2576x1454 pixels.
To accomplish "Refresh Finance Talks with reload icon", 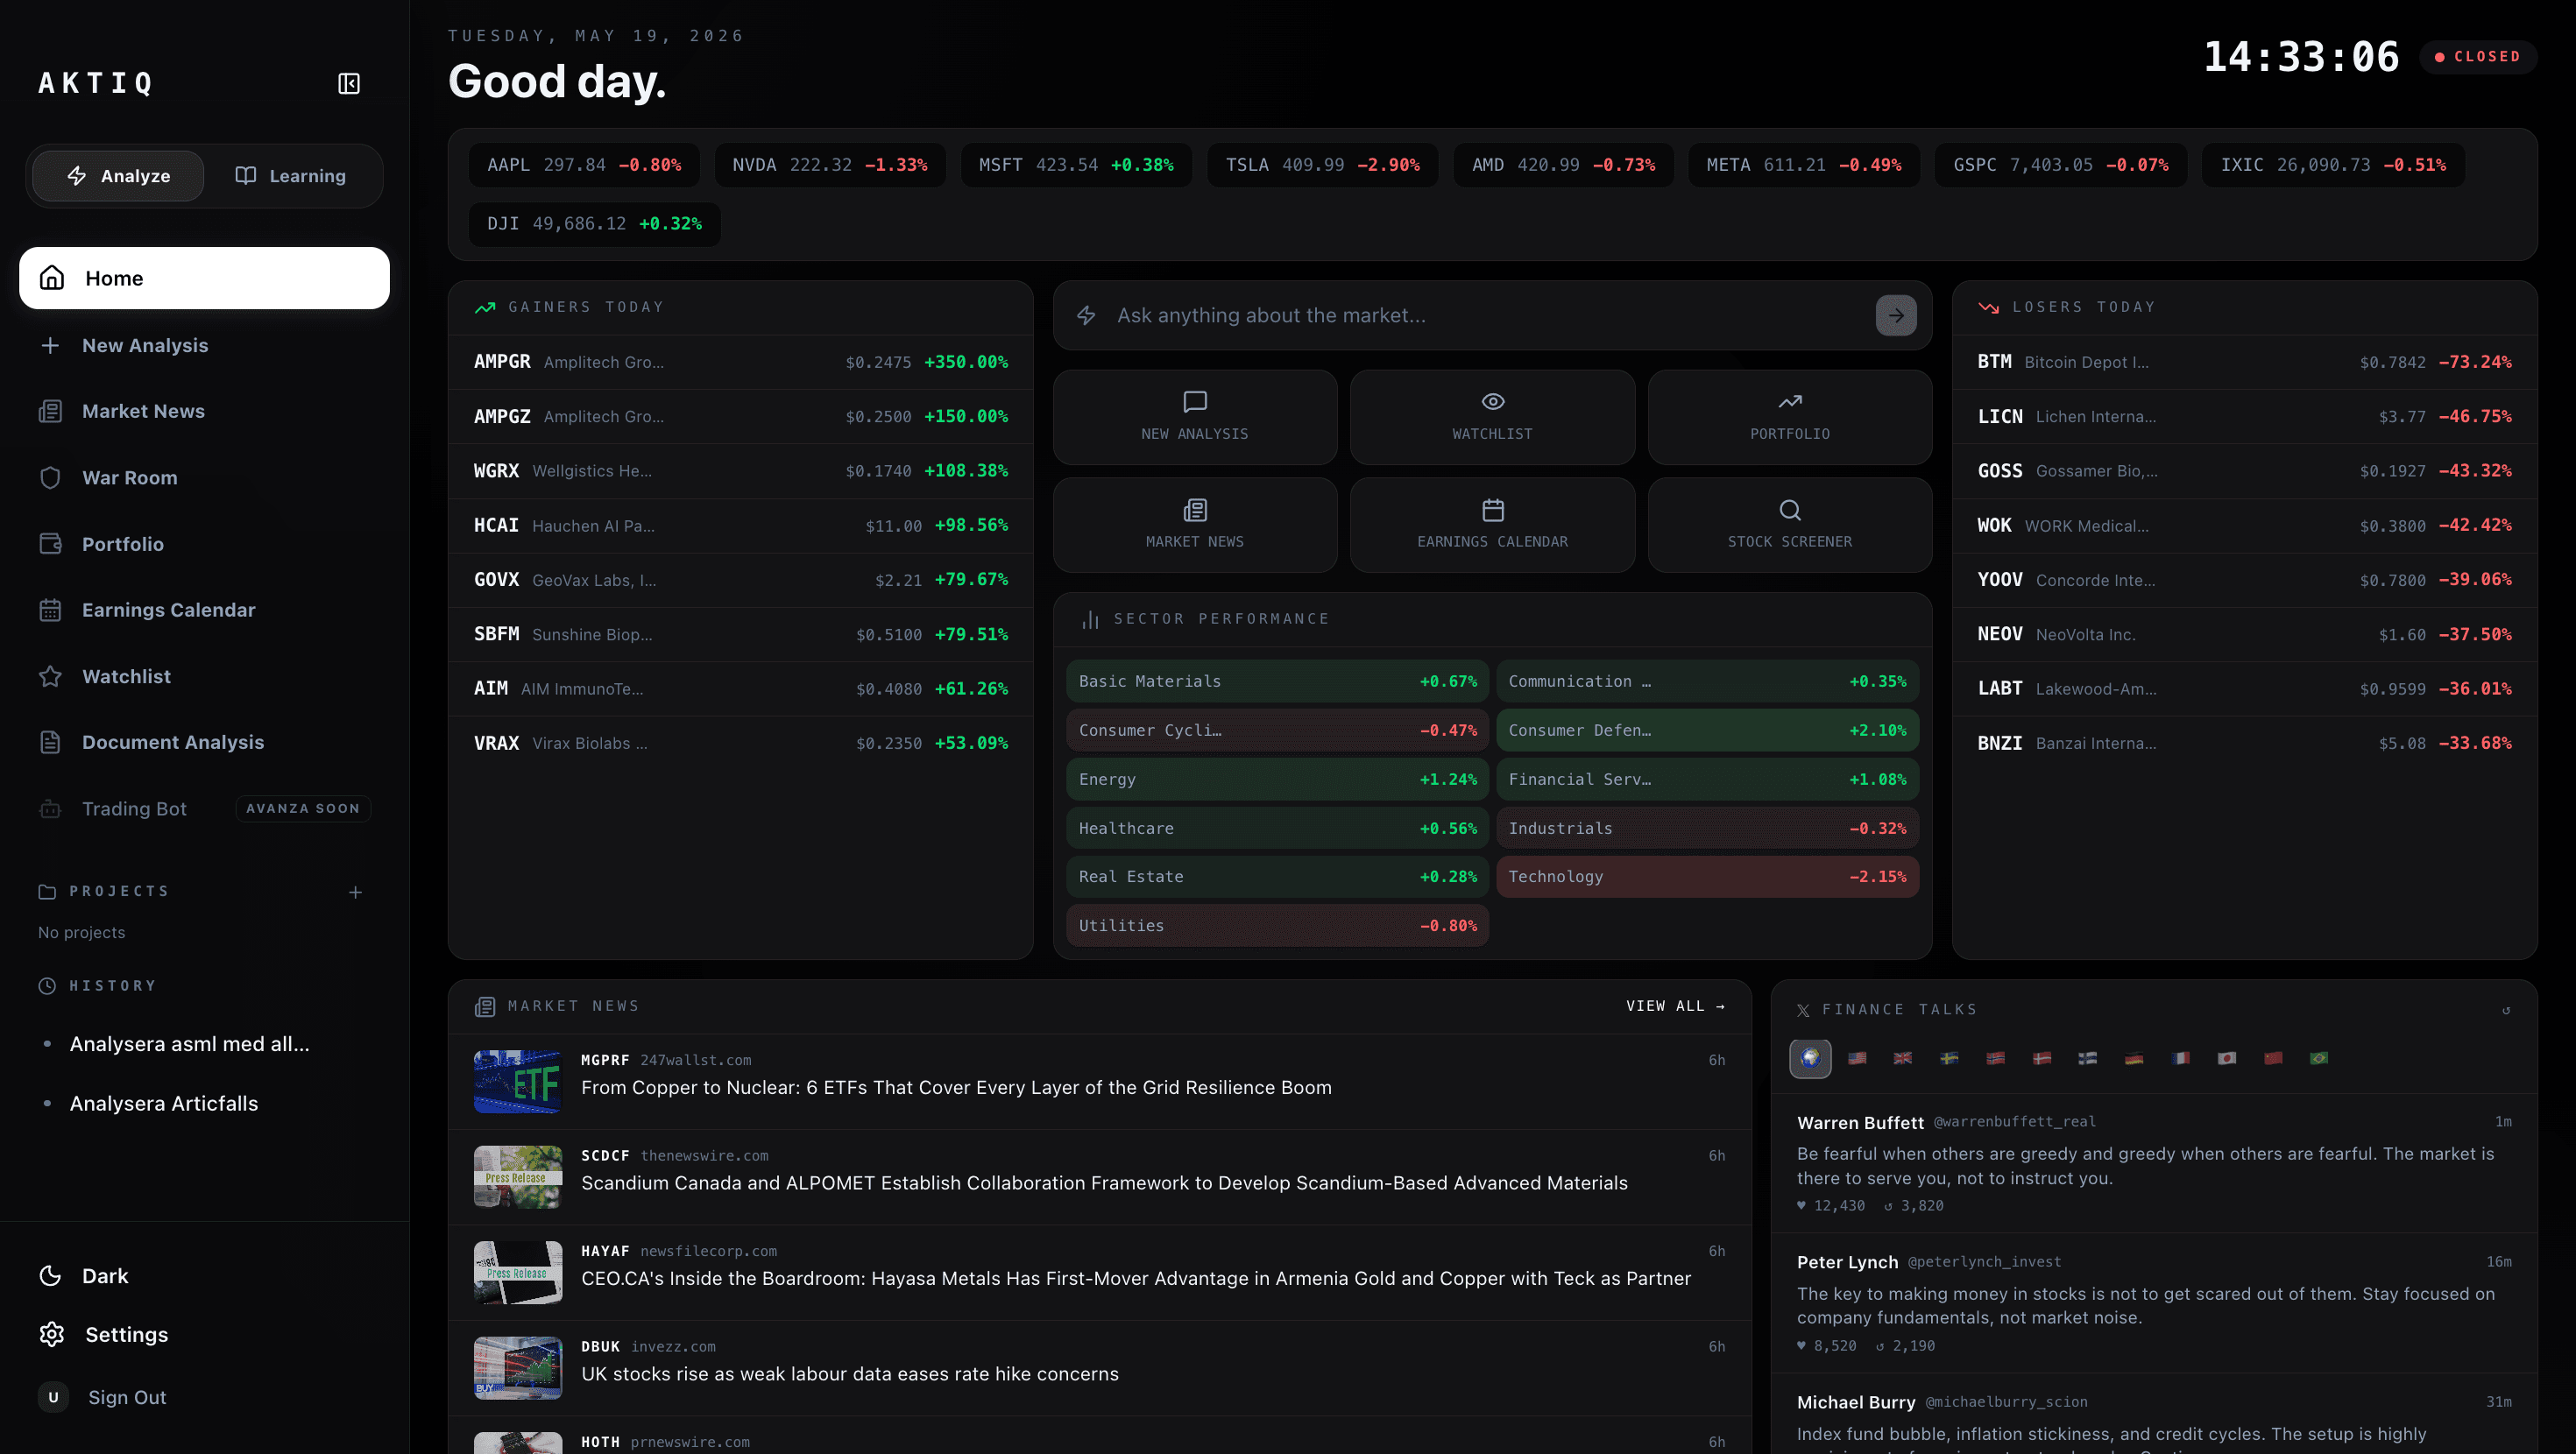I will pyautogui.click(x=2506, y=1010).
